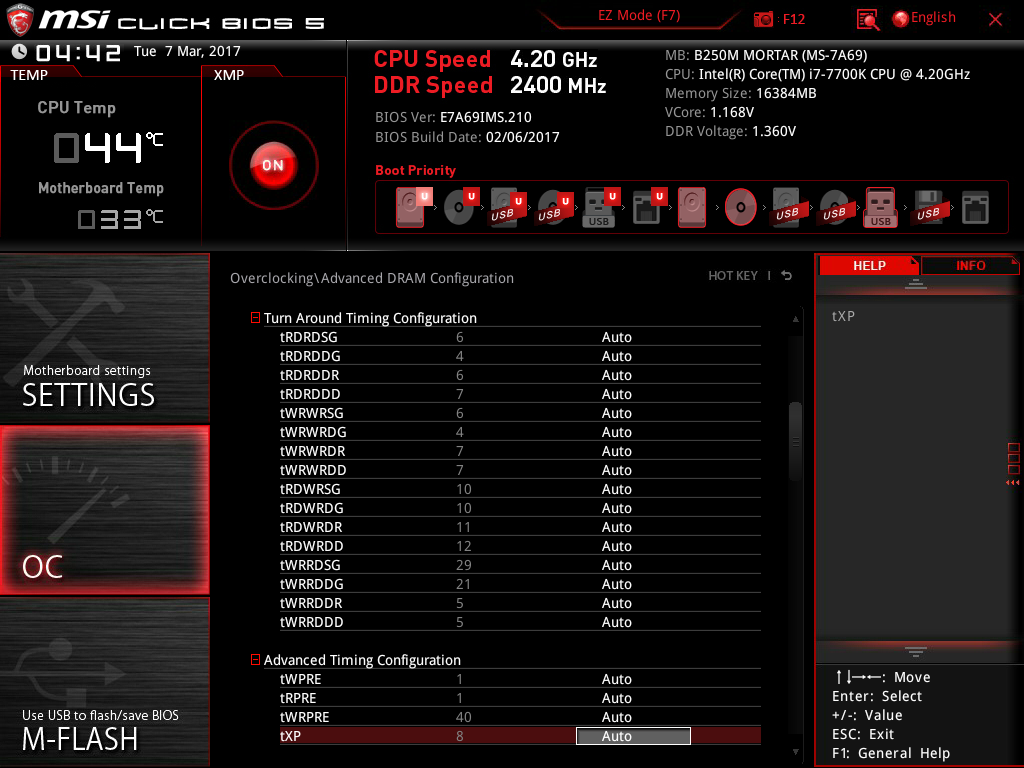Open the English language selector
This screenshot has height=768, width=1024.
pyautogui.click(x=923, y=18)
